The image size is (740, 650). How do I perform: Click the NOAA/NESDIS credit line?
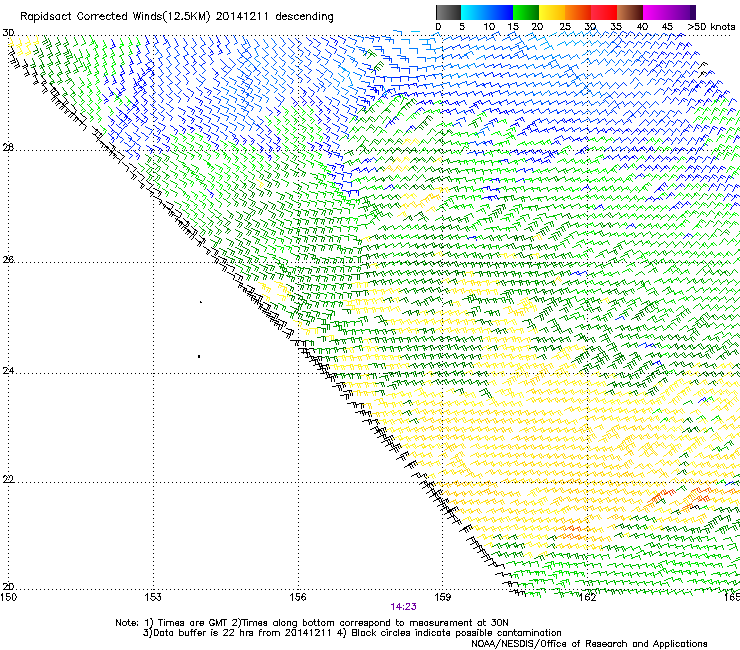click(589, 644)
